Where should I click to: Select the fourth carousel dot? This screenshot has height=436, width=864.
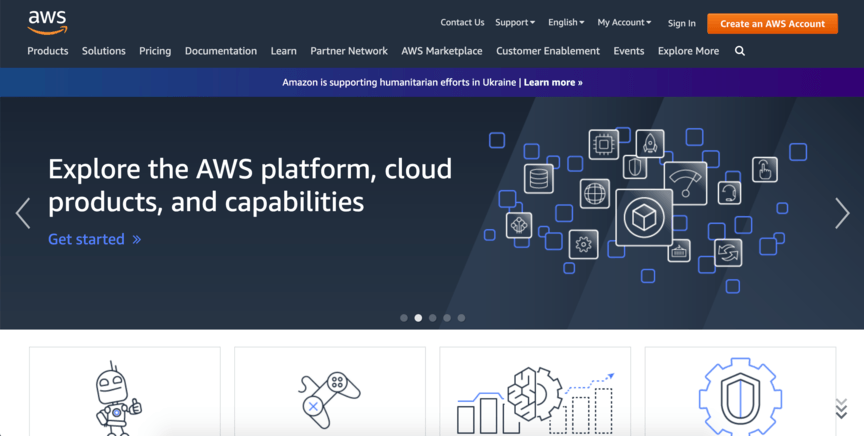pyautogui.click(x=447, y=318)
